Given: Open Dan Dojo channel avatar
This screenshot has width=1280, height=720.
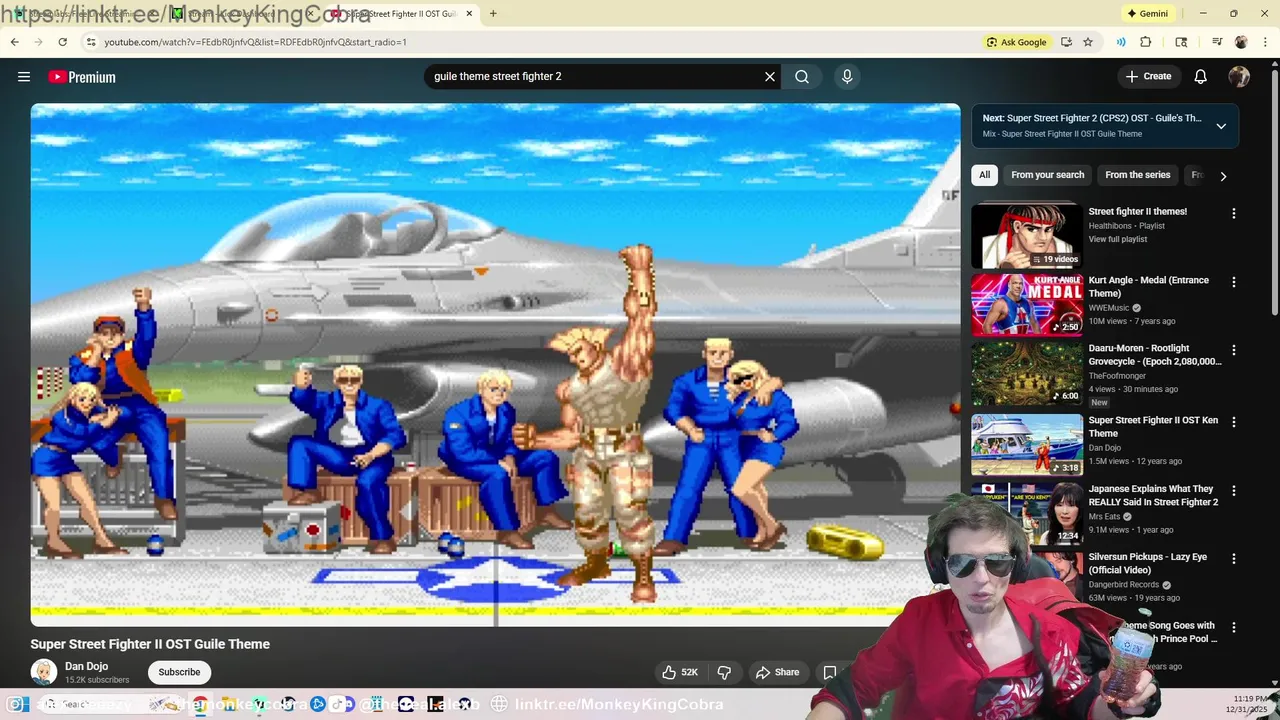Looking at the screenshot, I should (44, 672).
